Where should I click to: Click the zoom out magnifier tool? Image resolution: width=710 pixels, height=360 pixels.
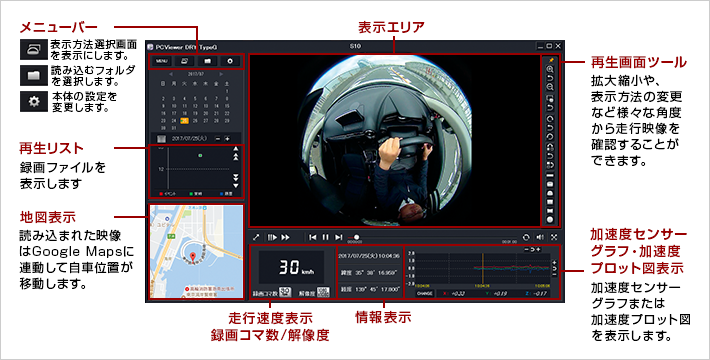(x=551, y=87)
